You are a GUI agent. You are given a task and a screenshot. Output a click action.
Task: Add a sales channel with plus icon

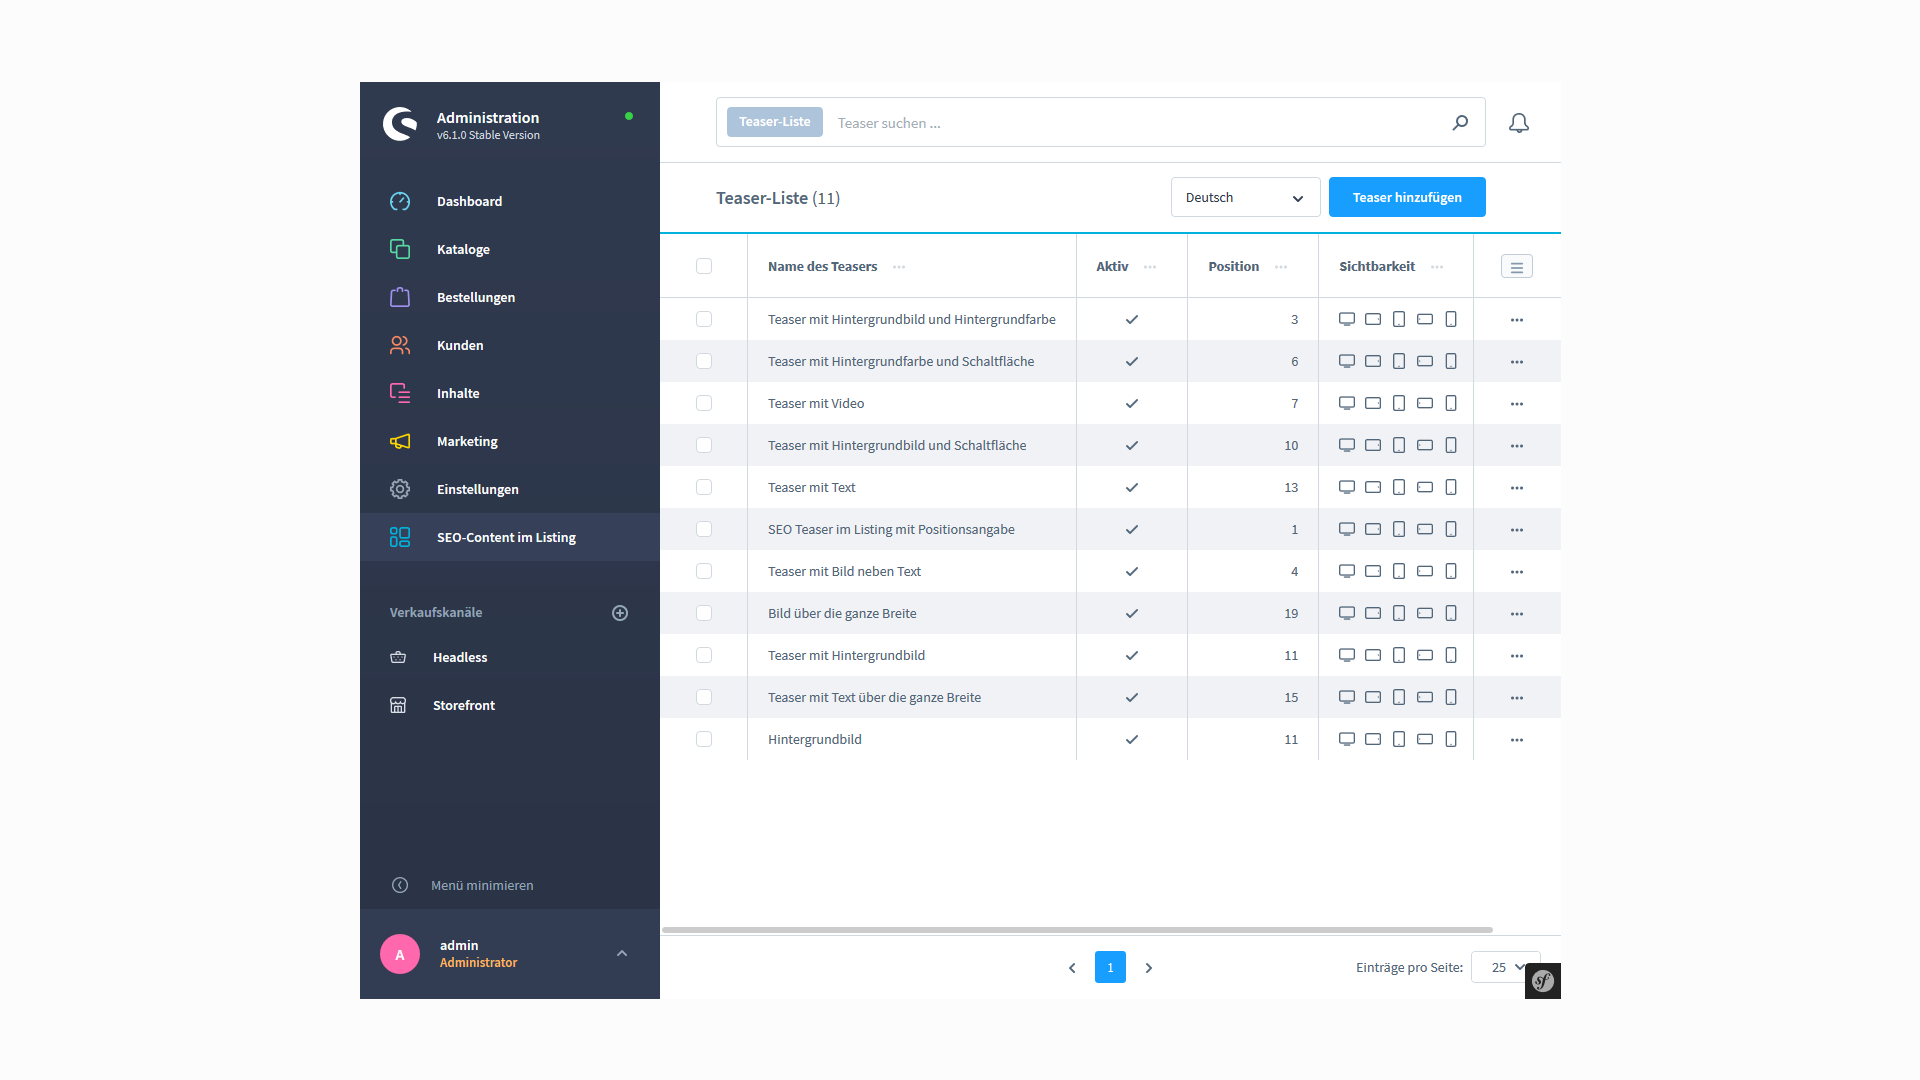pyautogui.click(x=620, y=613)
